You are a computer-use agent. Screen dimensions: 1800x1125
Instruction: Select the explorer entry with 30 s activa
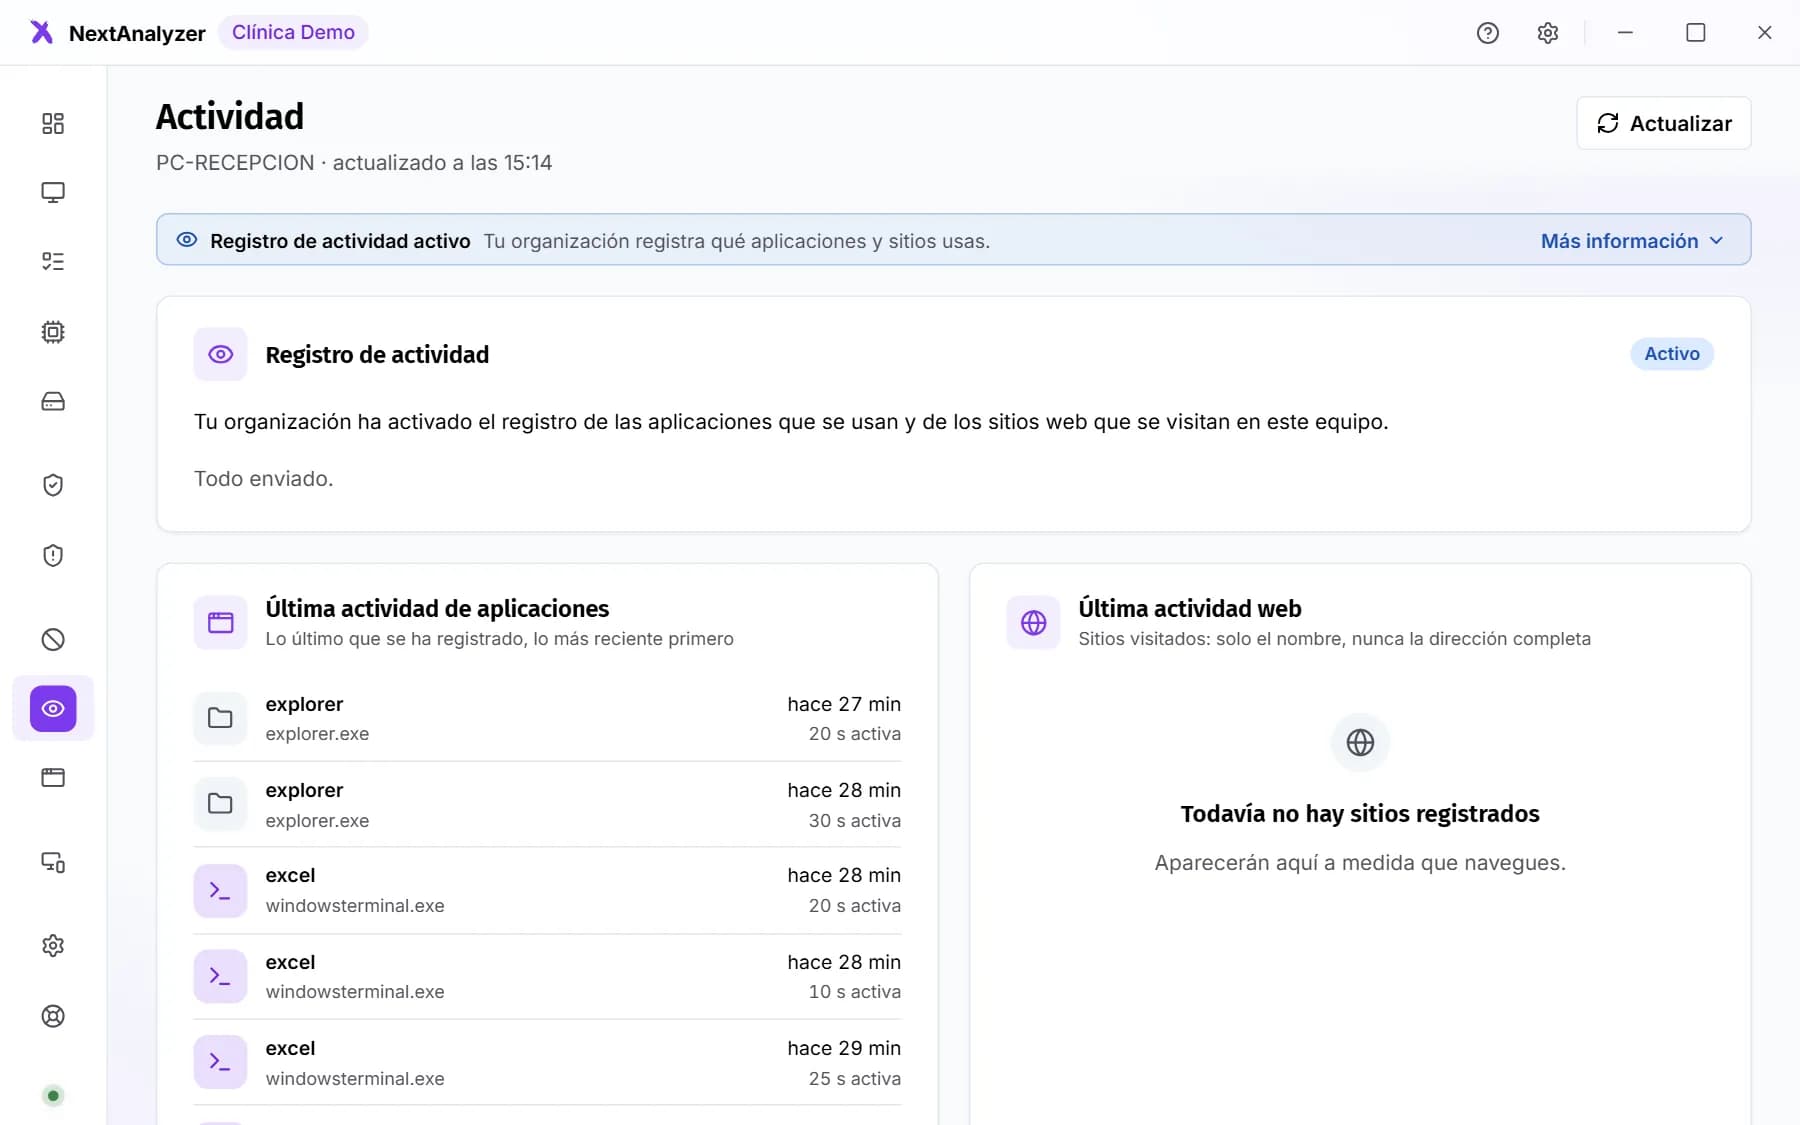(547, 804)
